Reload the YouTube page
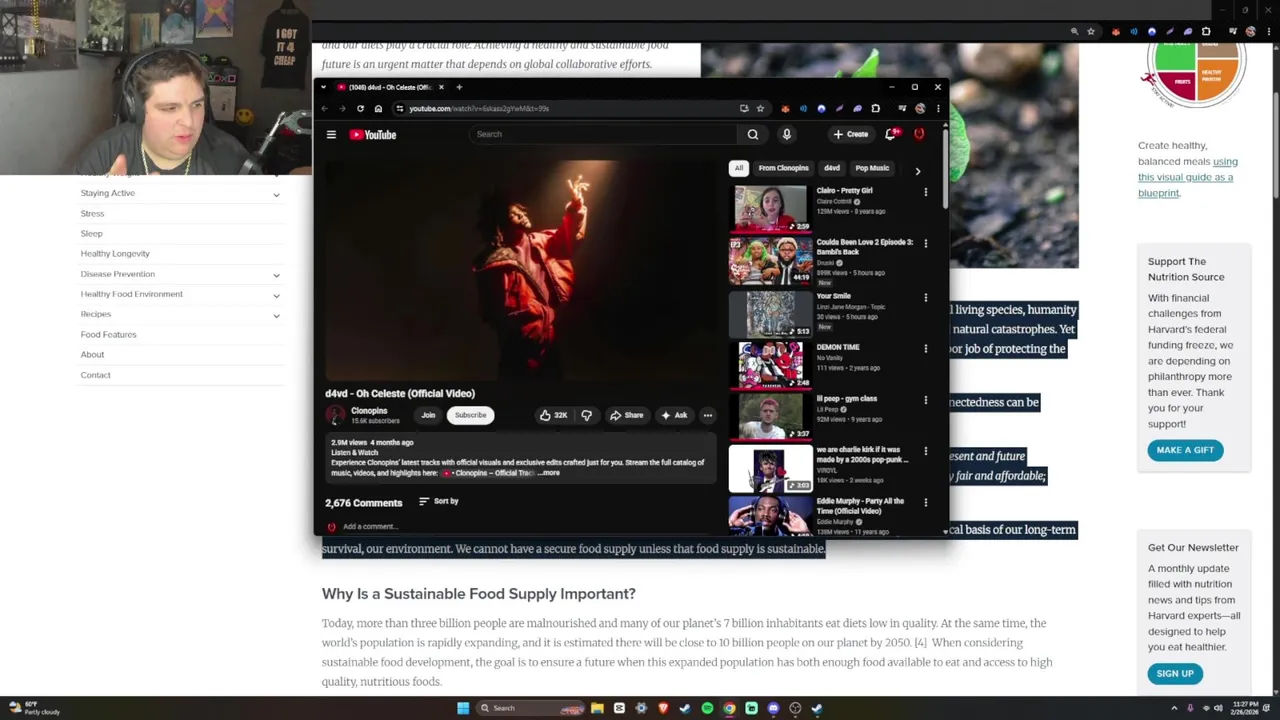This screenshot has width=1280, height=720. (x=360, y=108)
